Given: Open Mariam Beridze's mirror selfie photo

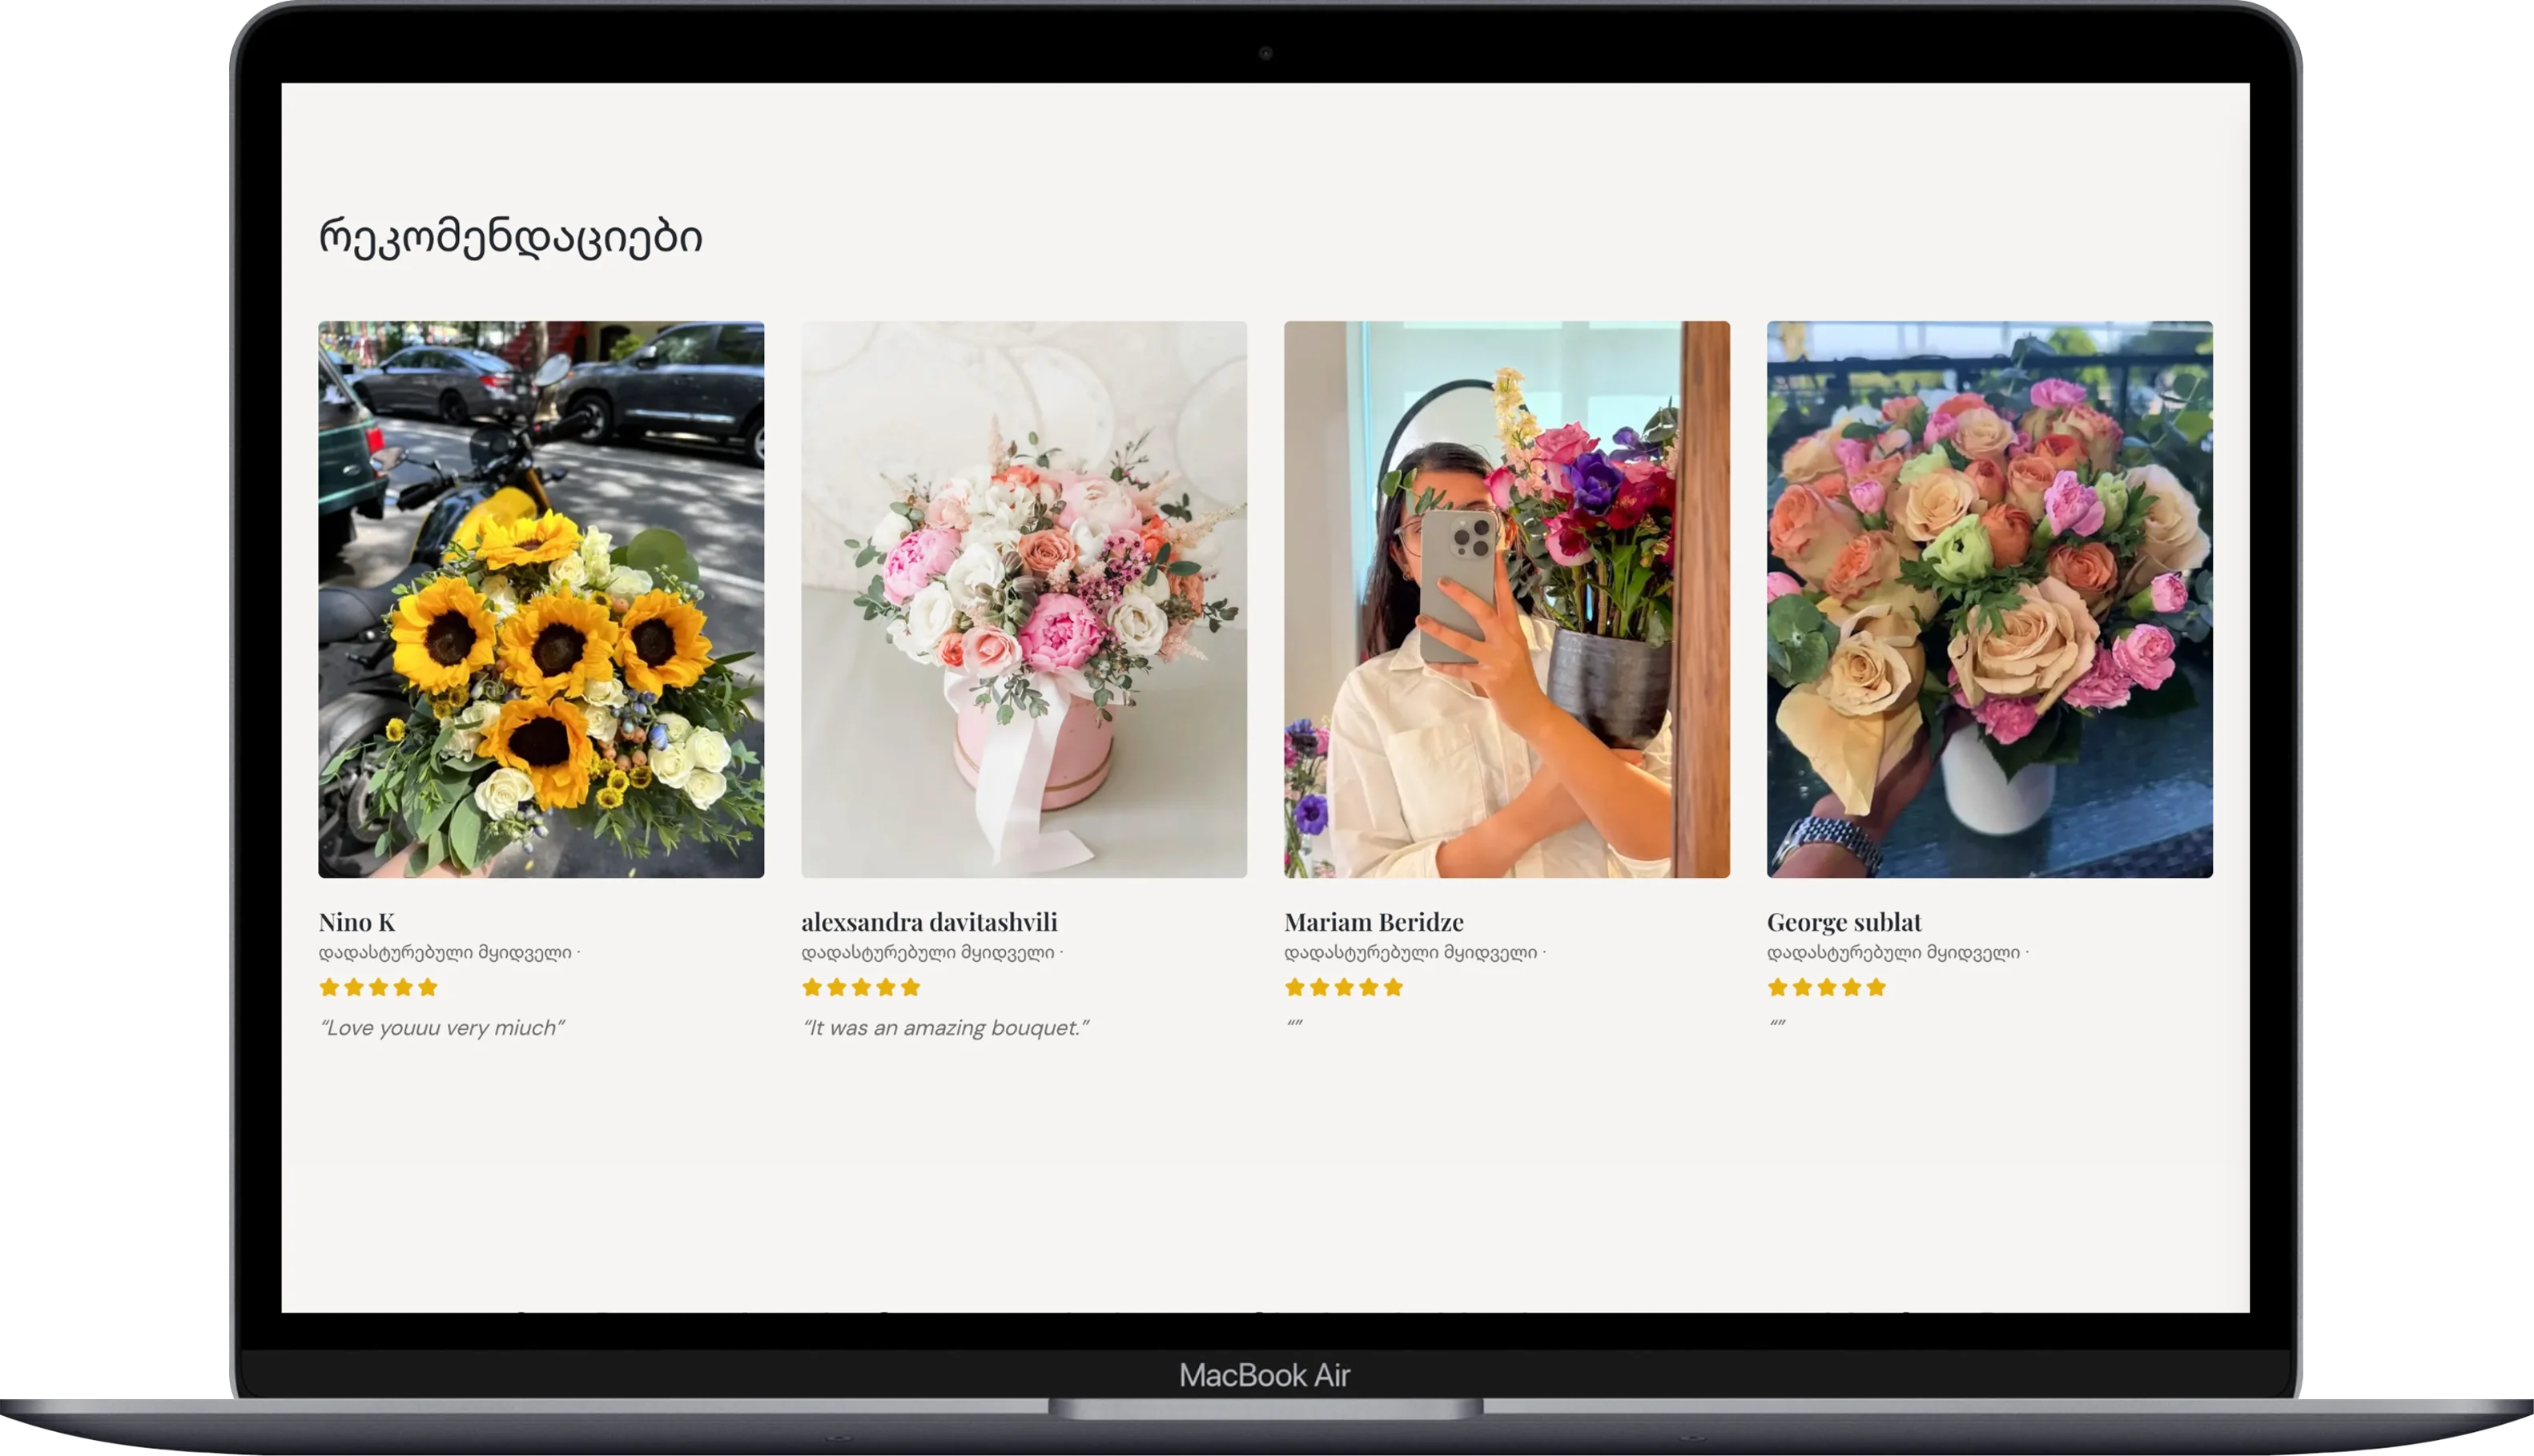Looking at the screenshot, I should [x=1507, y=599].
